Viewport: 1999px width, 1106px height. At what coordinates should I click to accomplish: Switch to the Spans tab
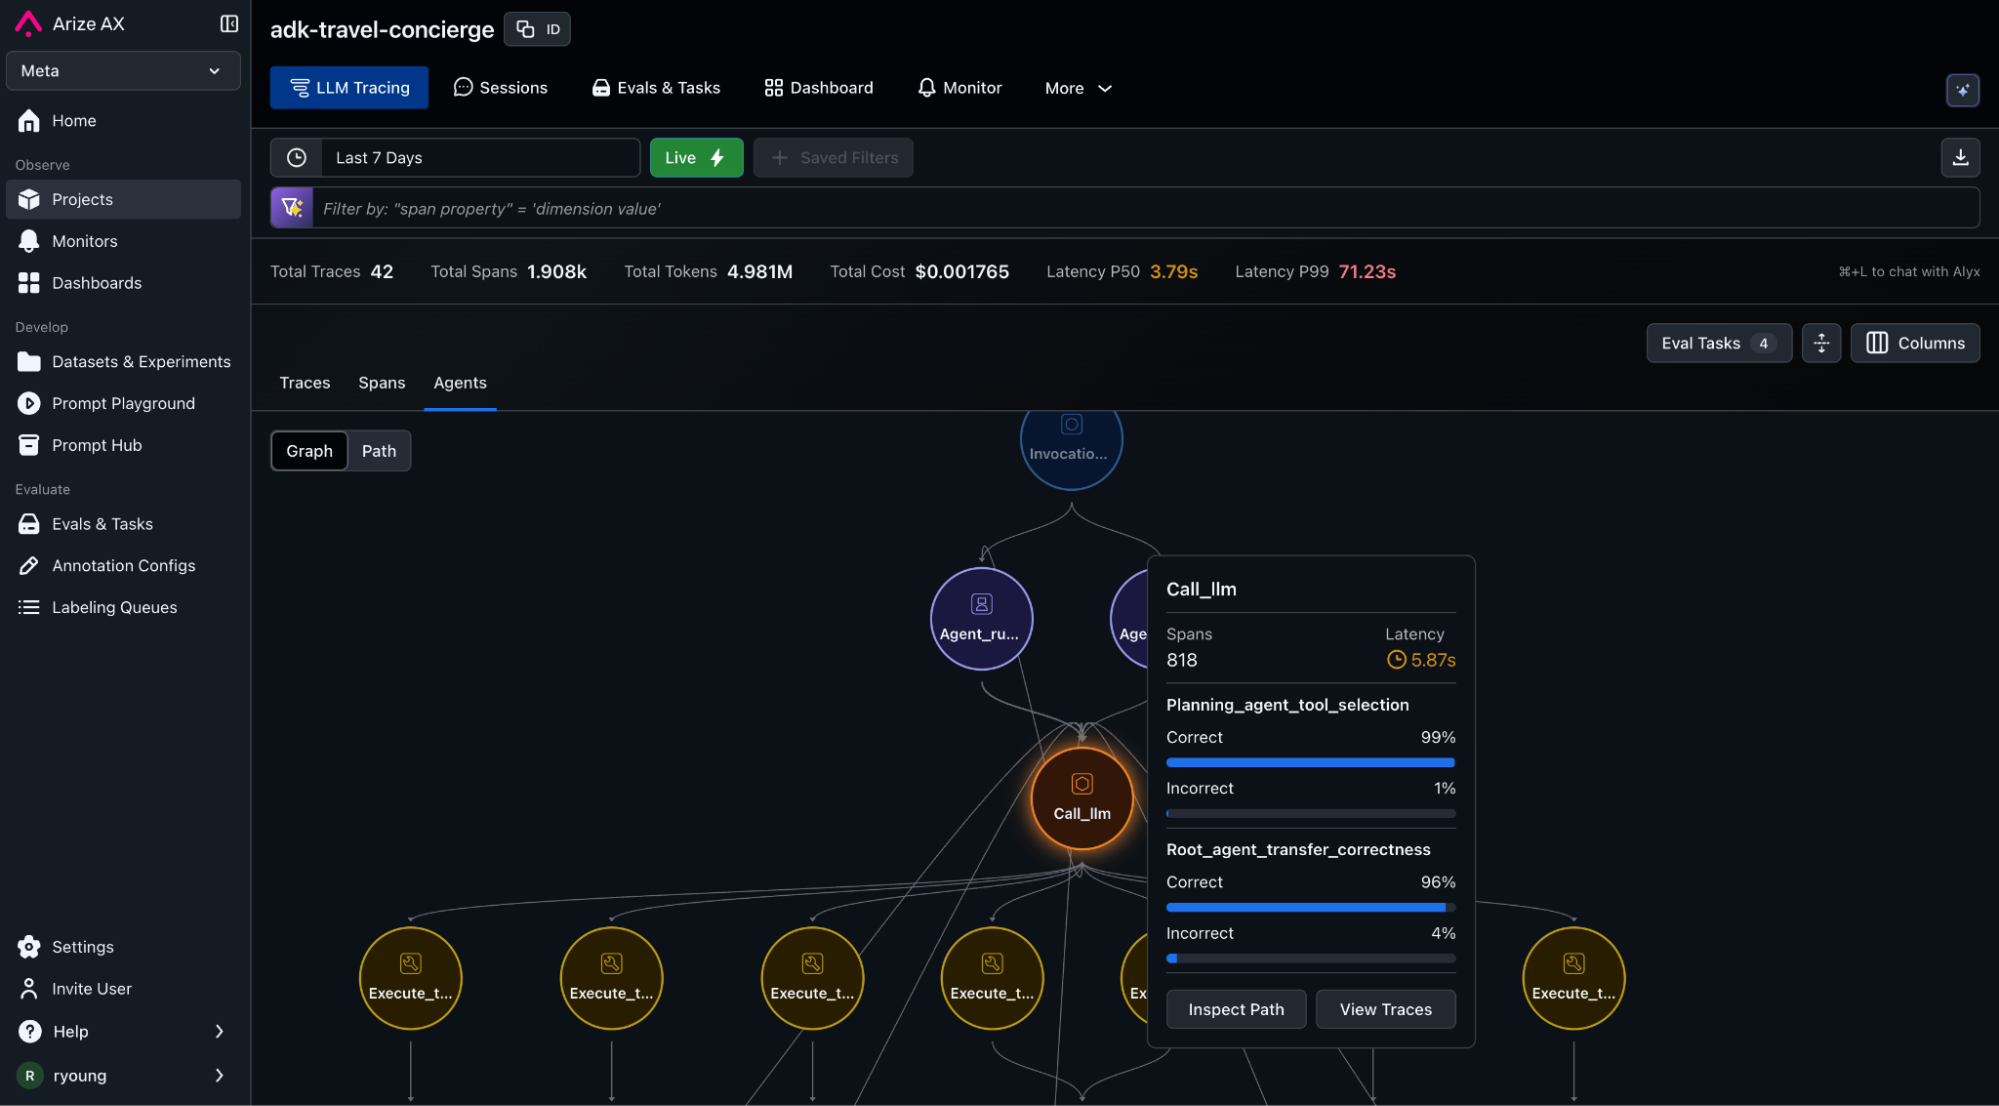click(381, 383)
